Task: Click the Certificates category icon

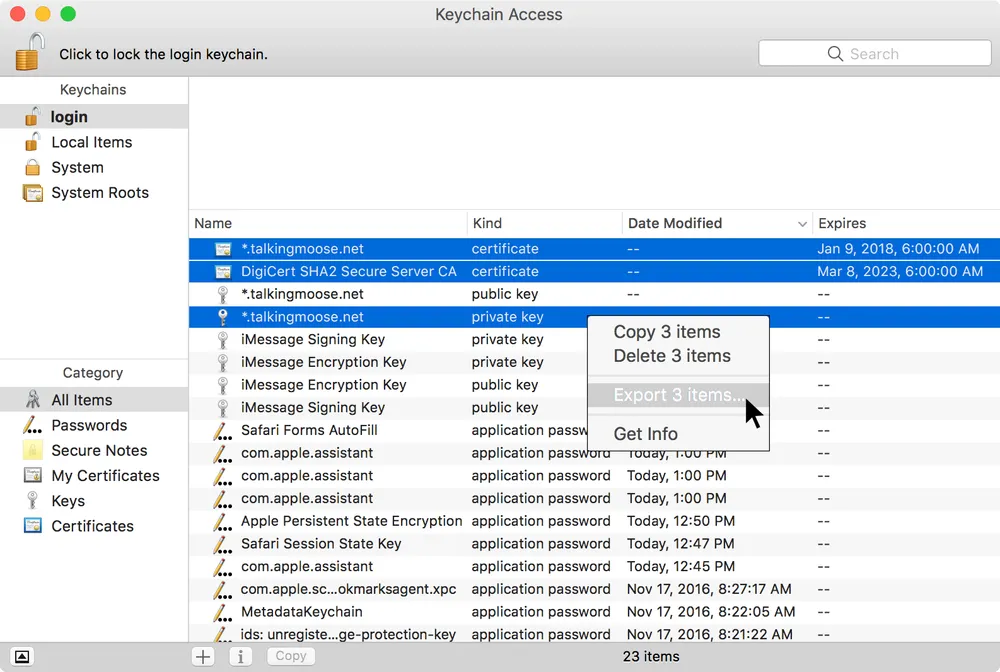Action: tap(33, 525)
